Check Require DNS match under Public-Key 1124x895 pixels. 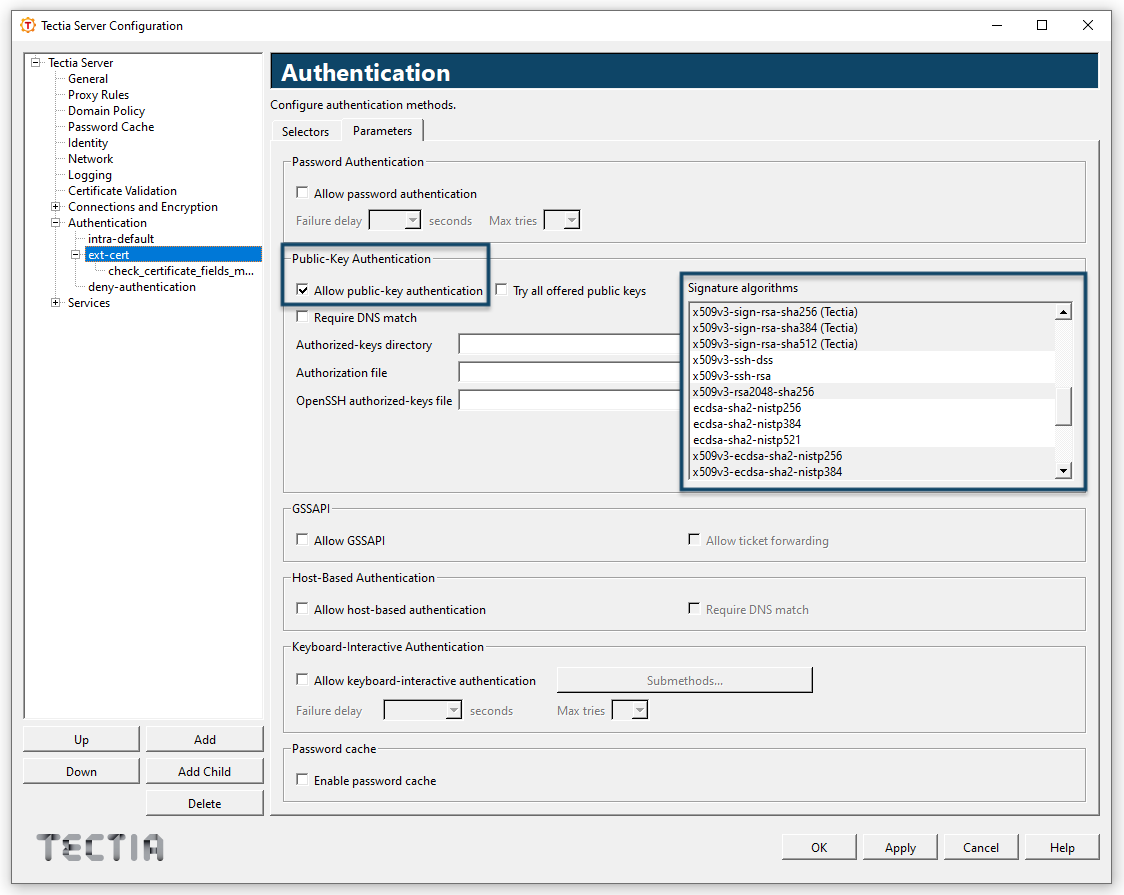[x=302, y=317]
